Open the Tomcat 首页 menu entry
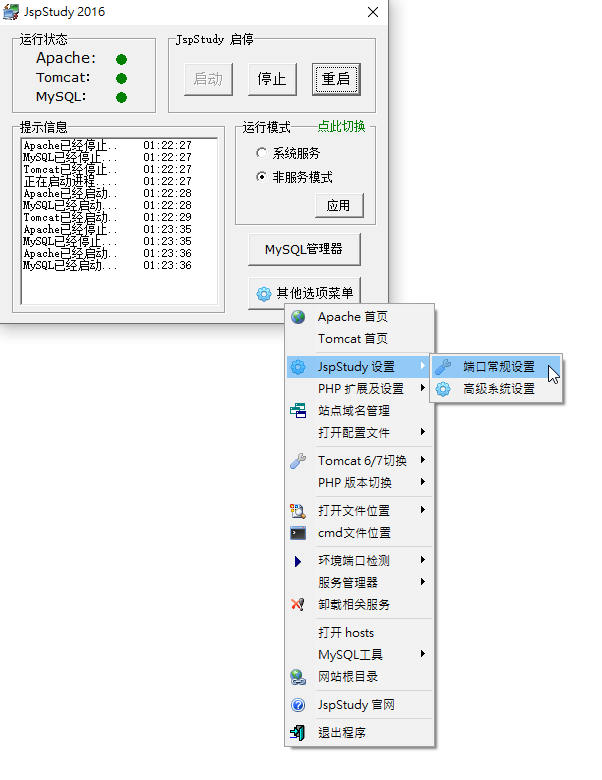 tap(359, 339)
